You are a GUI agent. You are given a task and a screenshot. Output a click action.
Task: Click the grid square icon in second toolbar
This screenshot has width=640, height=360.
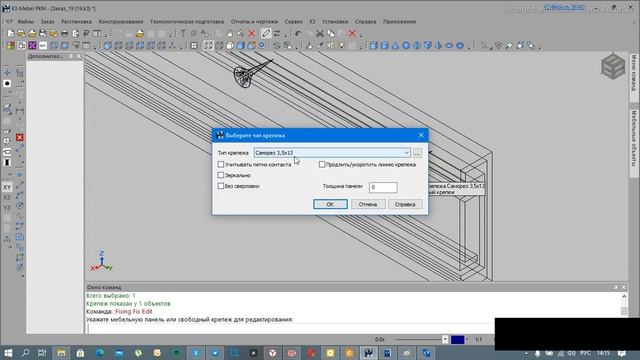194,45
